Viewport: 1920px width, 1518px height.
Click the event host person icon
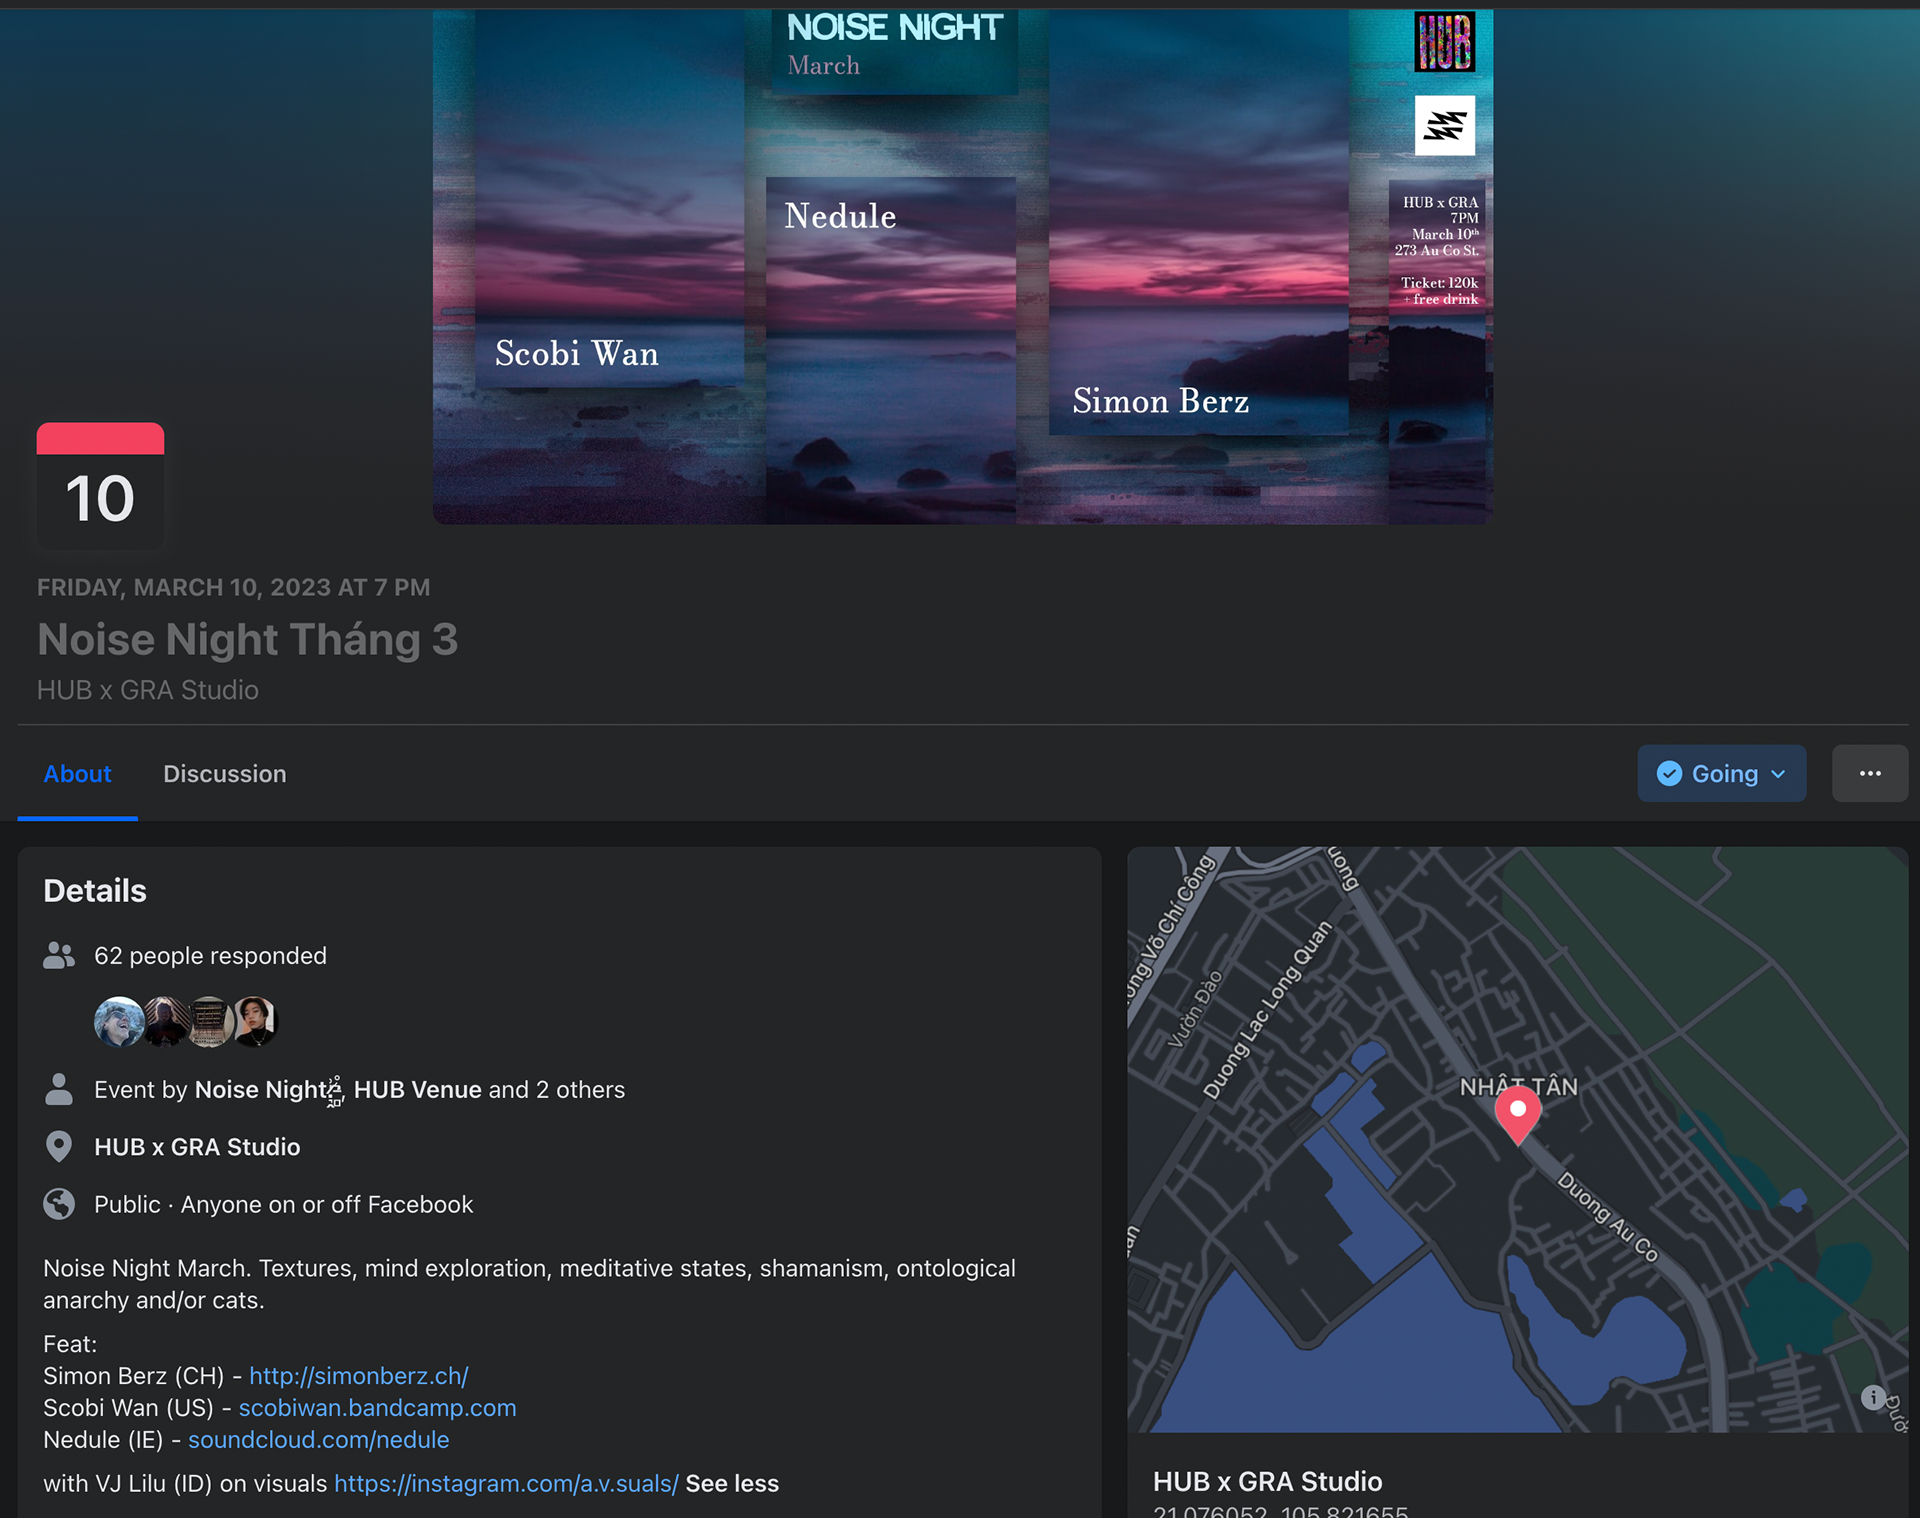point(59,1090)
